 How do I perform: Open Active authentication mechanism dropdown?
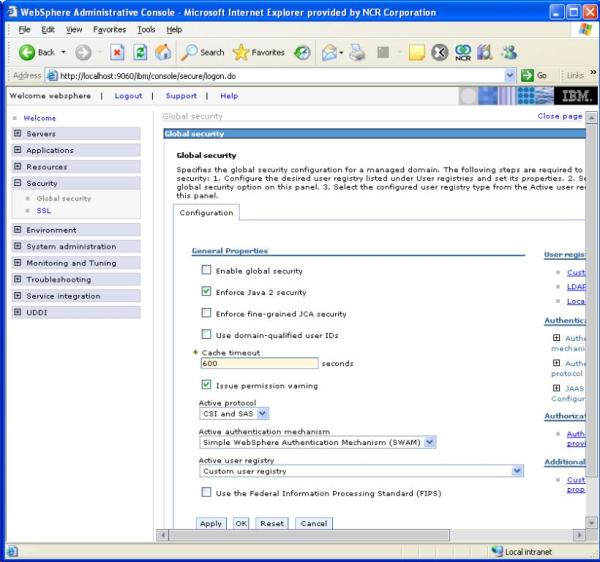[318, 442]
